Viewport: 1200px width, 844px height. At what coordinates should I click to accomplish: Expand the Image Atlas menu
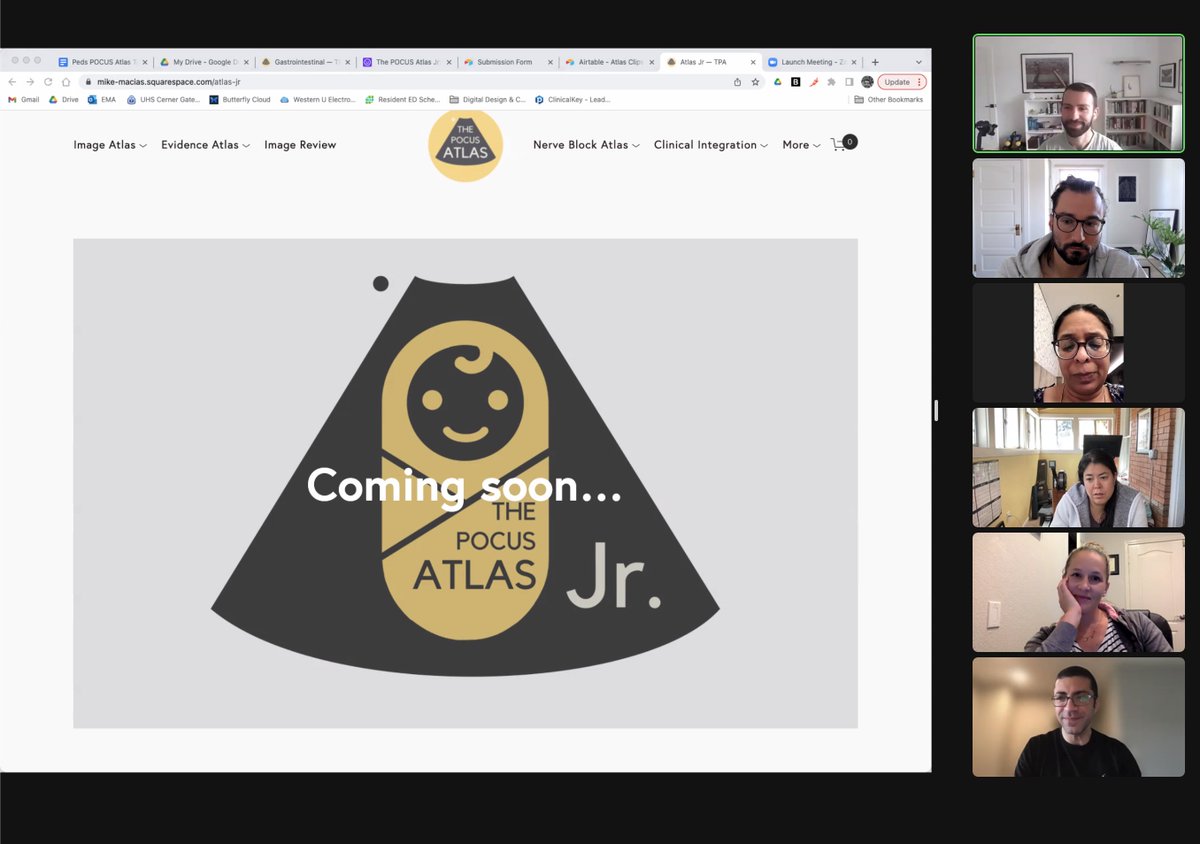(110, 145)
